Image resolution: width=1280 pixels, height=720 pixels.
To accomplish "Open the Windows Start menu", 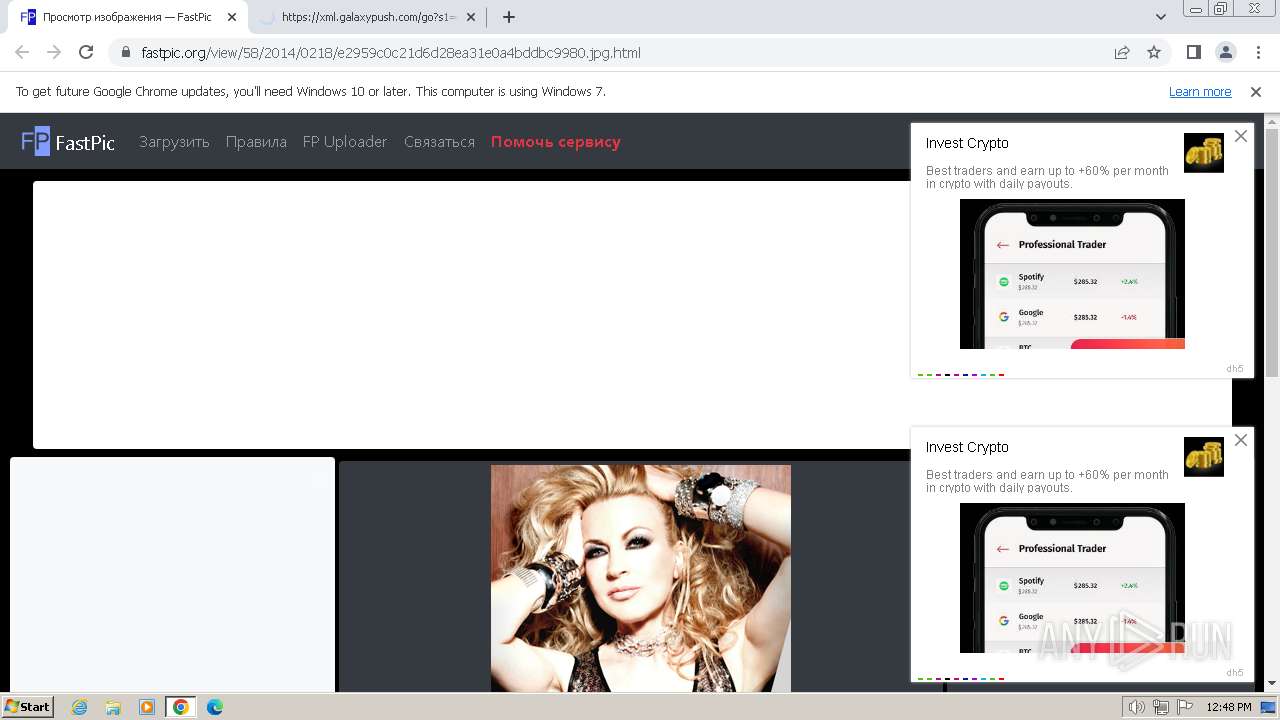I will click(27, 706).
